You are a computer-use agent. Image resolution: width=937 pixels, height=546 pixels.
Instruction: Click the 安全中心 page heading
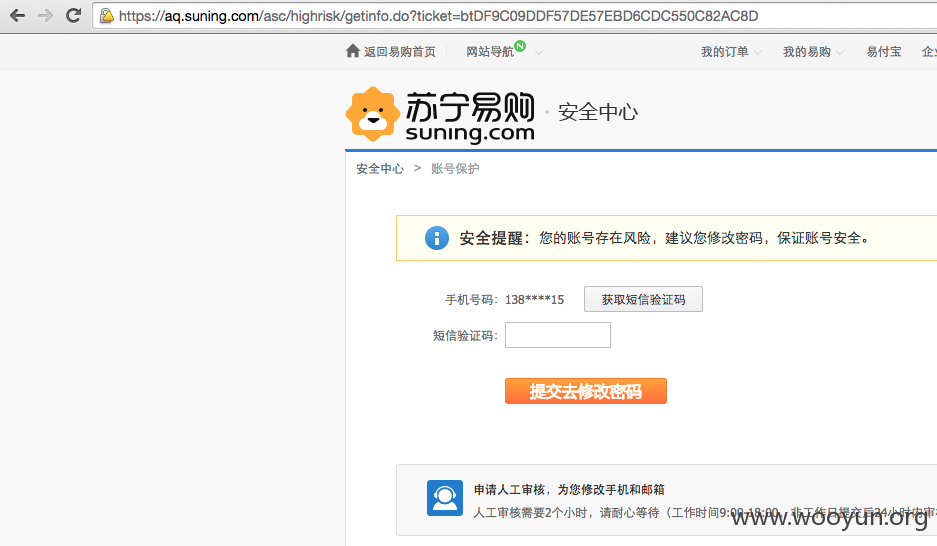coord(598,112)
